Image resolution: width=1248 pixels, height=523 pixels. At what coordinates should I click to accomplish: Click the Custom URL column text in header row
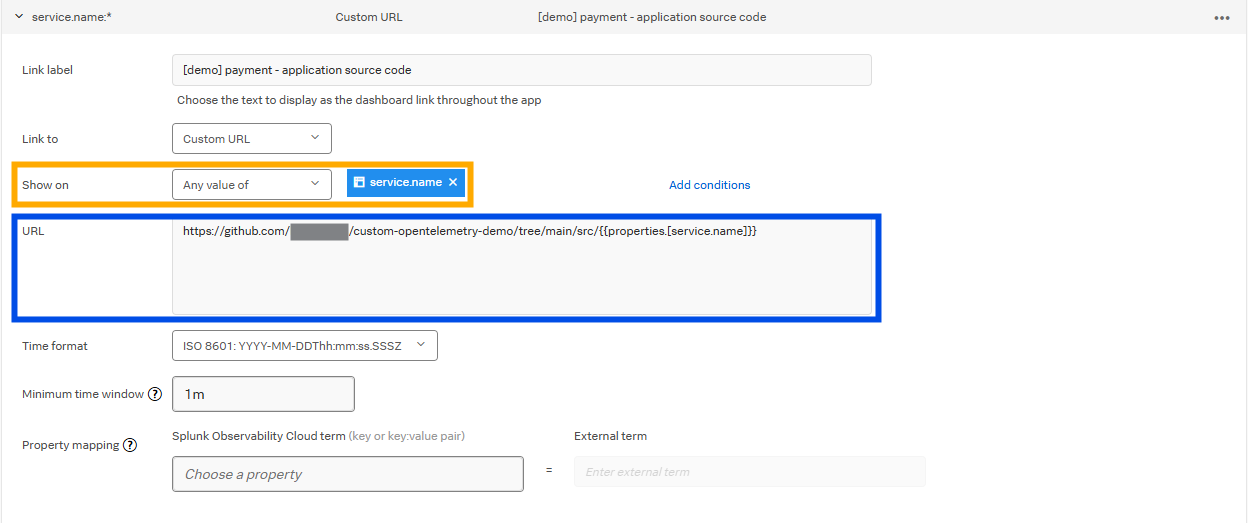coord(369,17)
